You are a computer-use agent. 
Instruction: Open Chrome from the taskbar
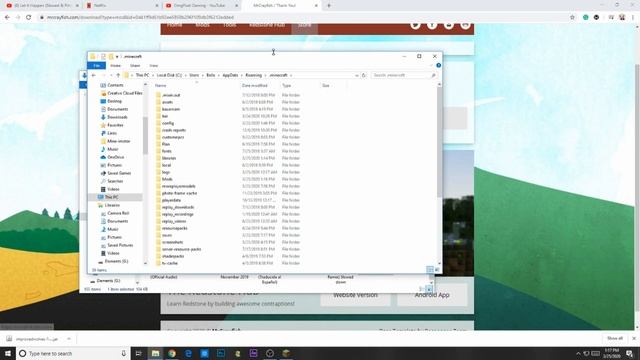(x=172, y=353)
